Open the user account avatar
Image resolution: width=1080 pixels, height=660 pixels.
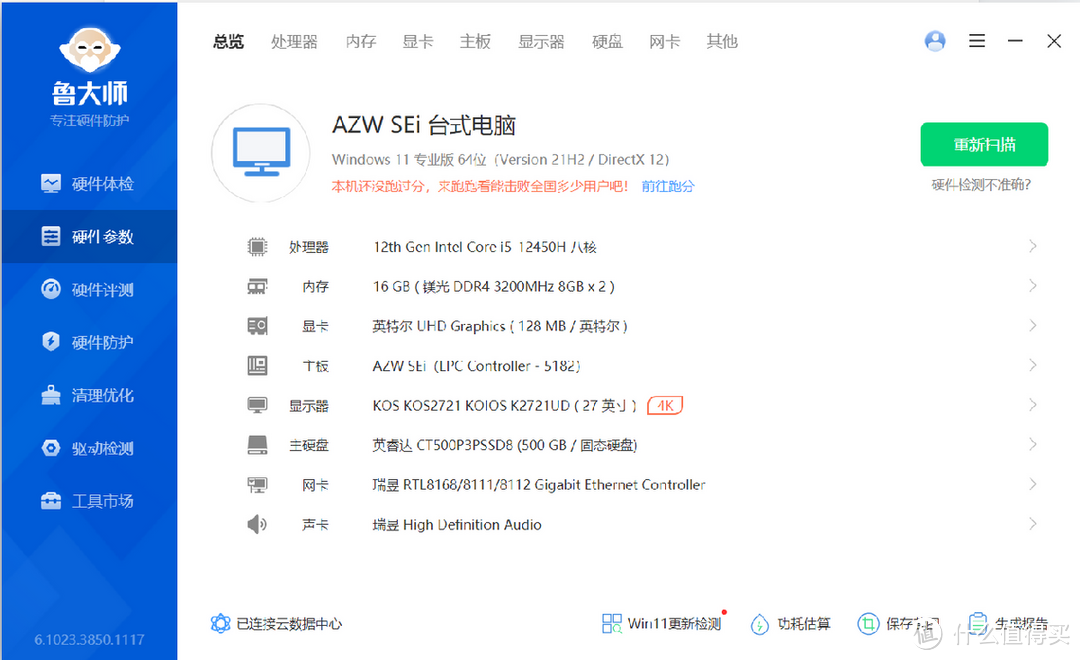[x=935, y=41]
